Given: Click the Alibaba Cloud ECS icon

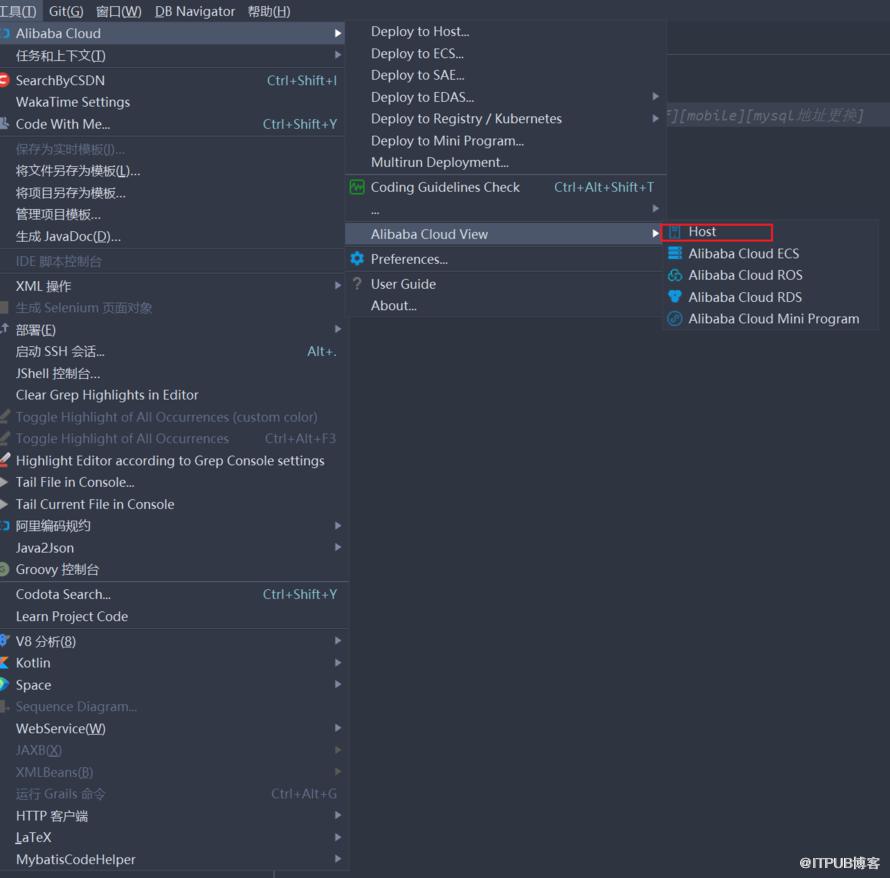Looking at the screenshot, I should pos(675,253).
